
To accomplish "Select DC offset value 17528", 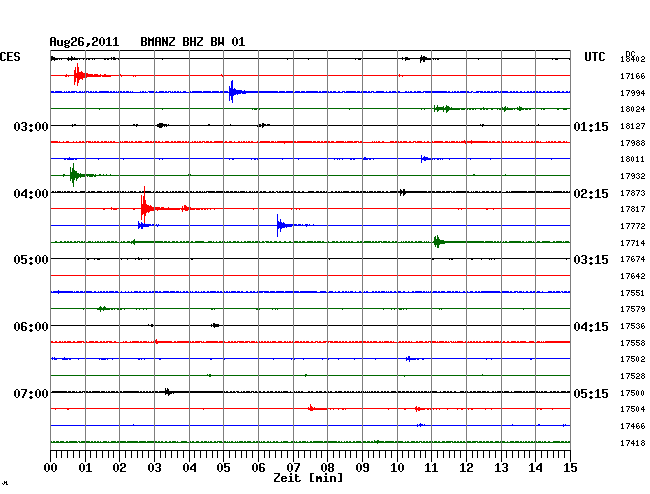I will click(x=633, y=376).
